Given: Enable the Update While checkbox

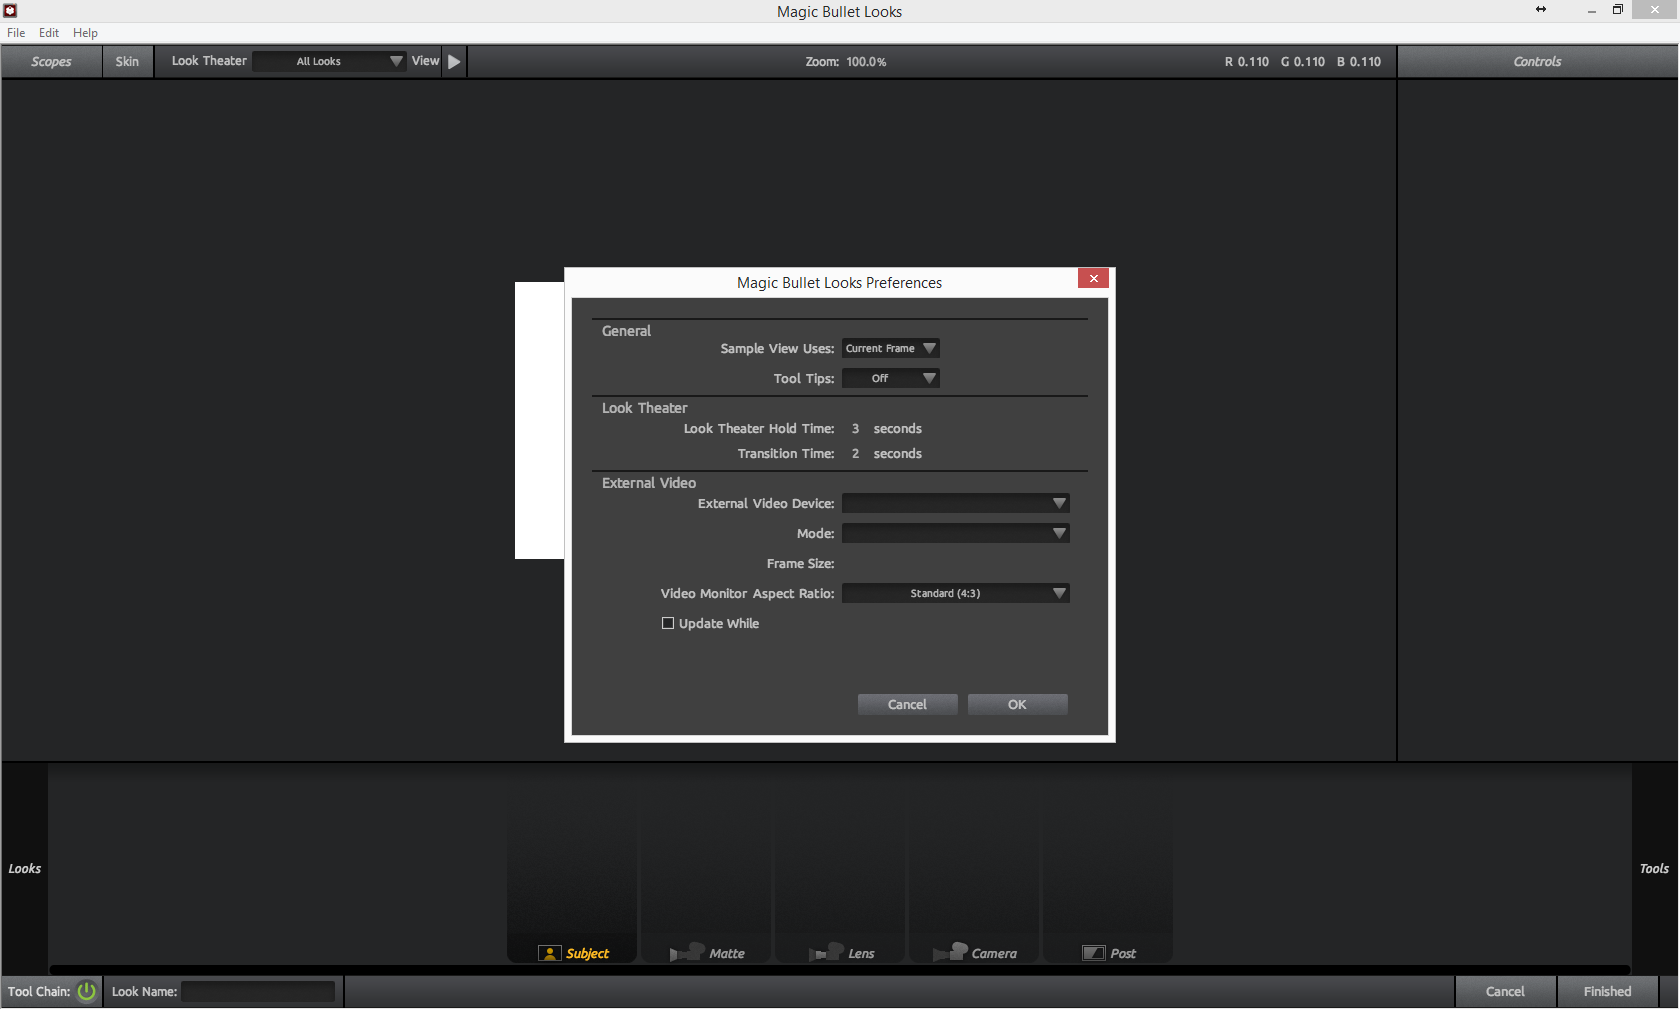Looking at the screenshot, I should click(x=668, y=623).
